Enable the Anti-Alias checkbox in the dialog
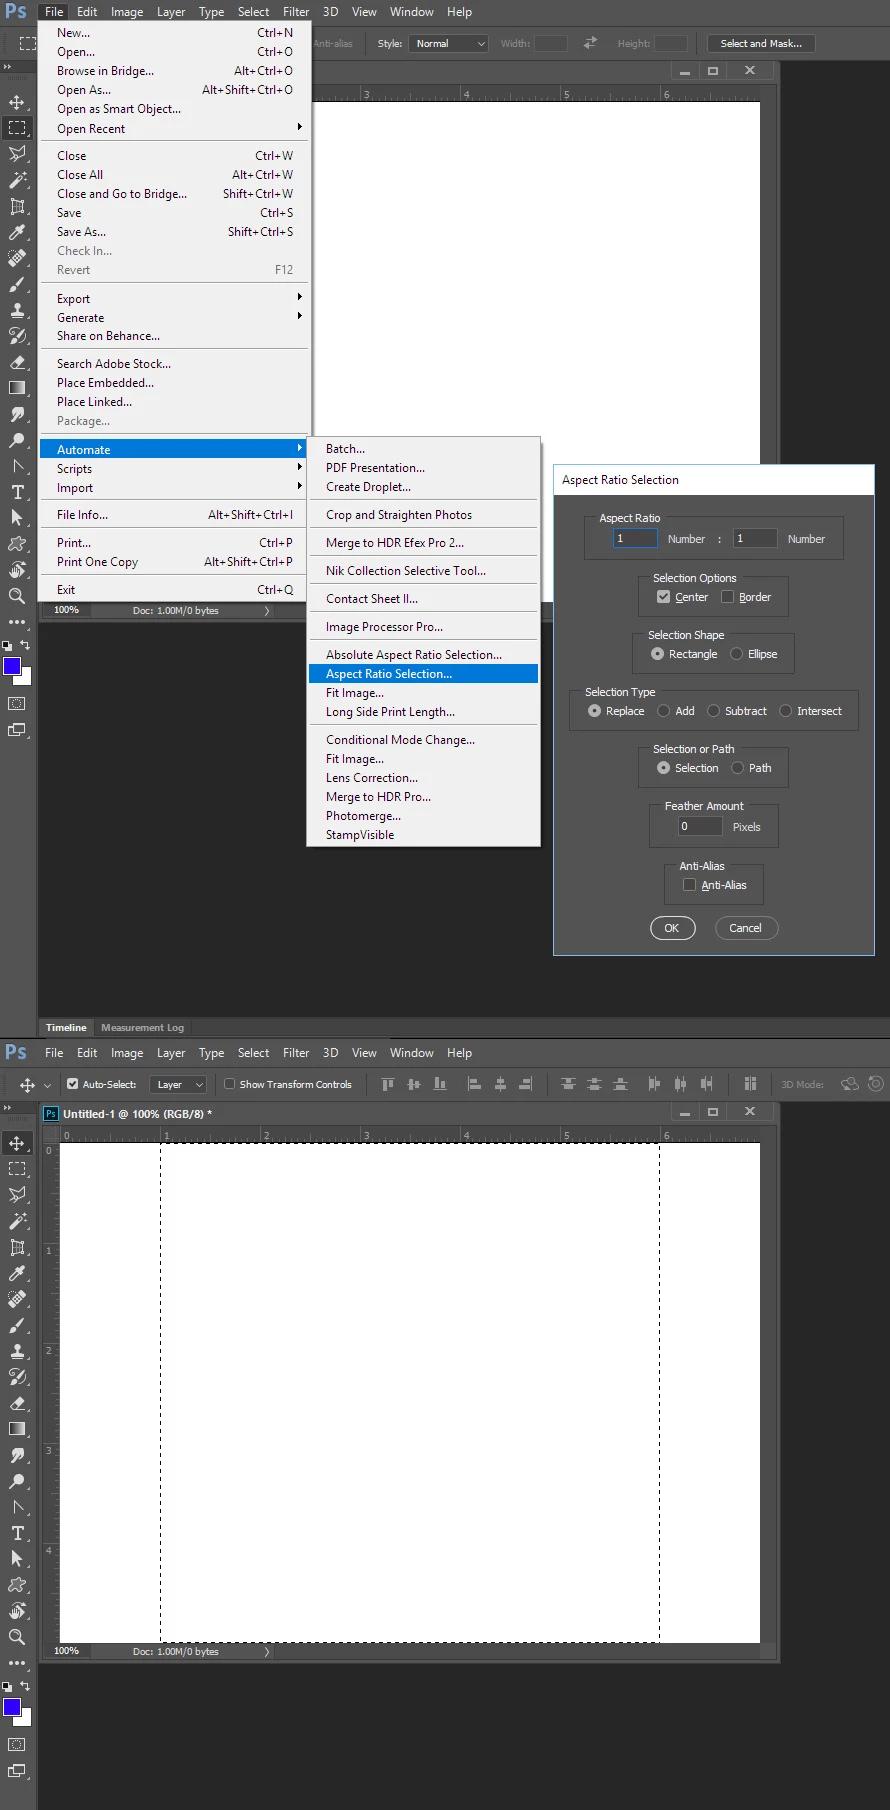The width and height of the screenshot is (890, 1810). [689, 885]
